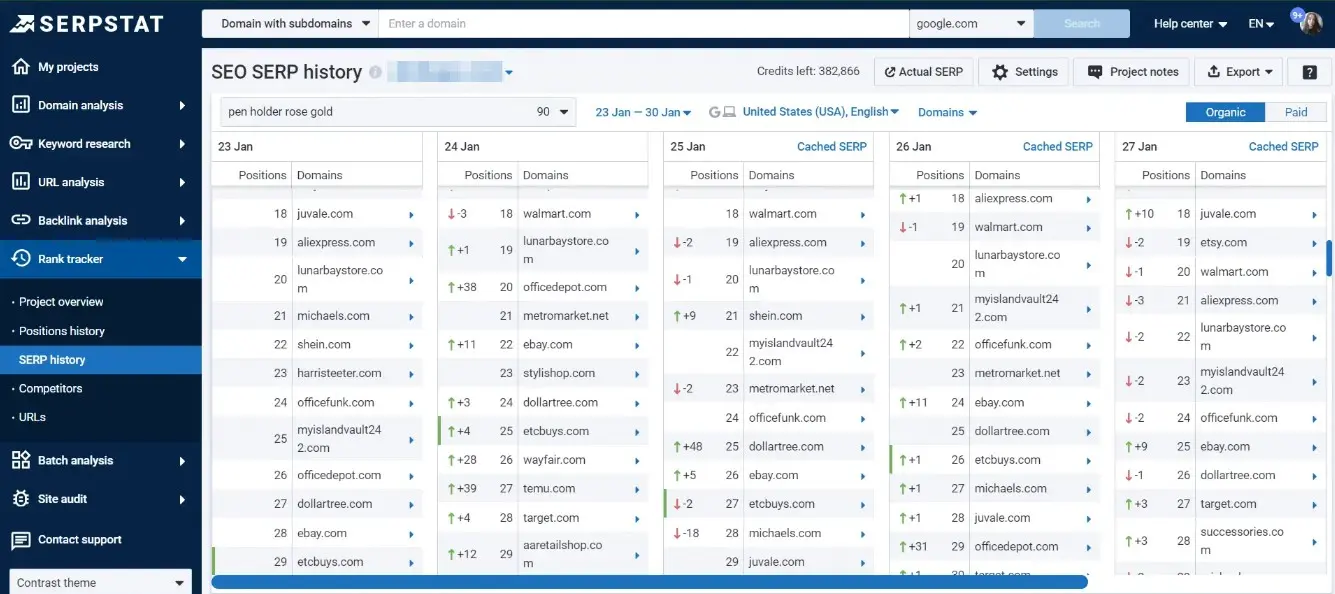Open URLs page in Rank tracker
The width and height of the screenshot is (1335, 594).
[32, 417]
